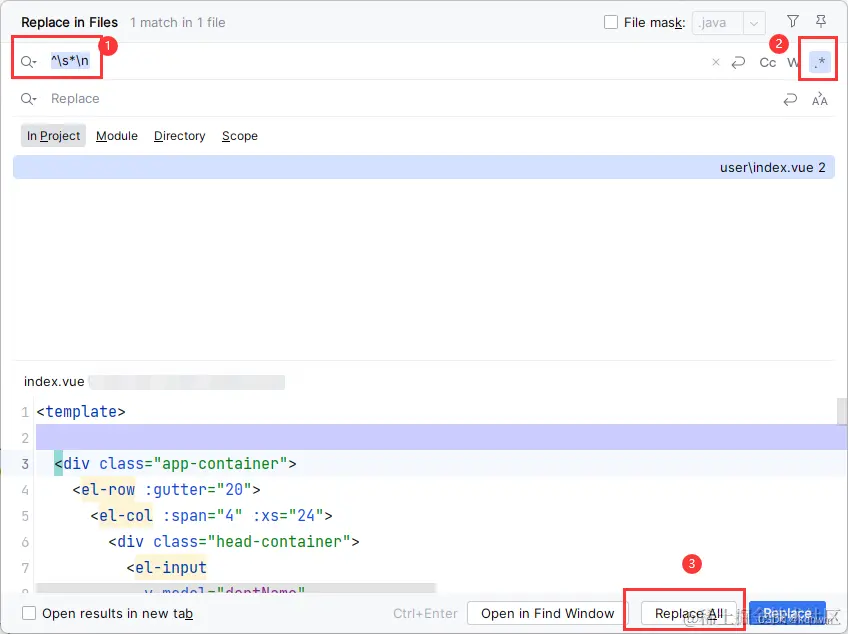Open the filter search results icon
The height and width of the screenshot is (634, 848).
[793, 22]
